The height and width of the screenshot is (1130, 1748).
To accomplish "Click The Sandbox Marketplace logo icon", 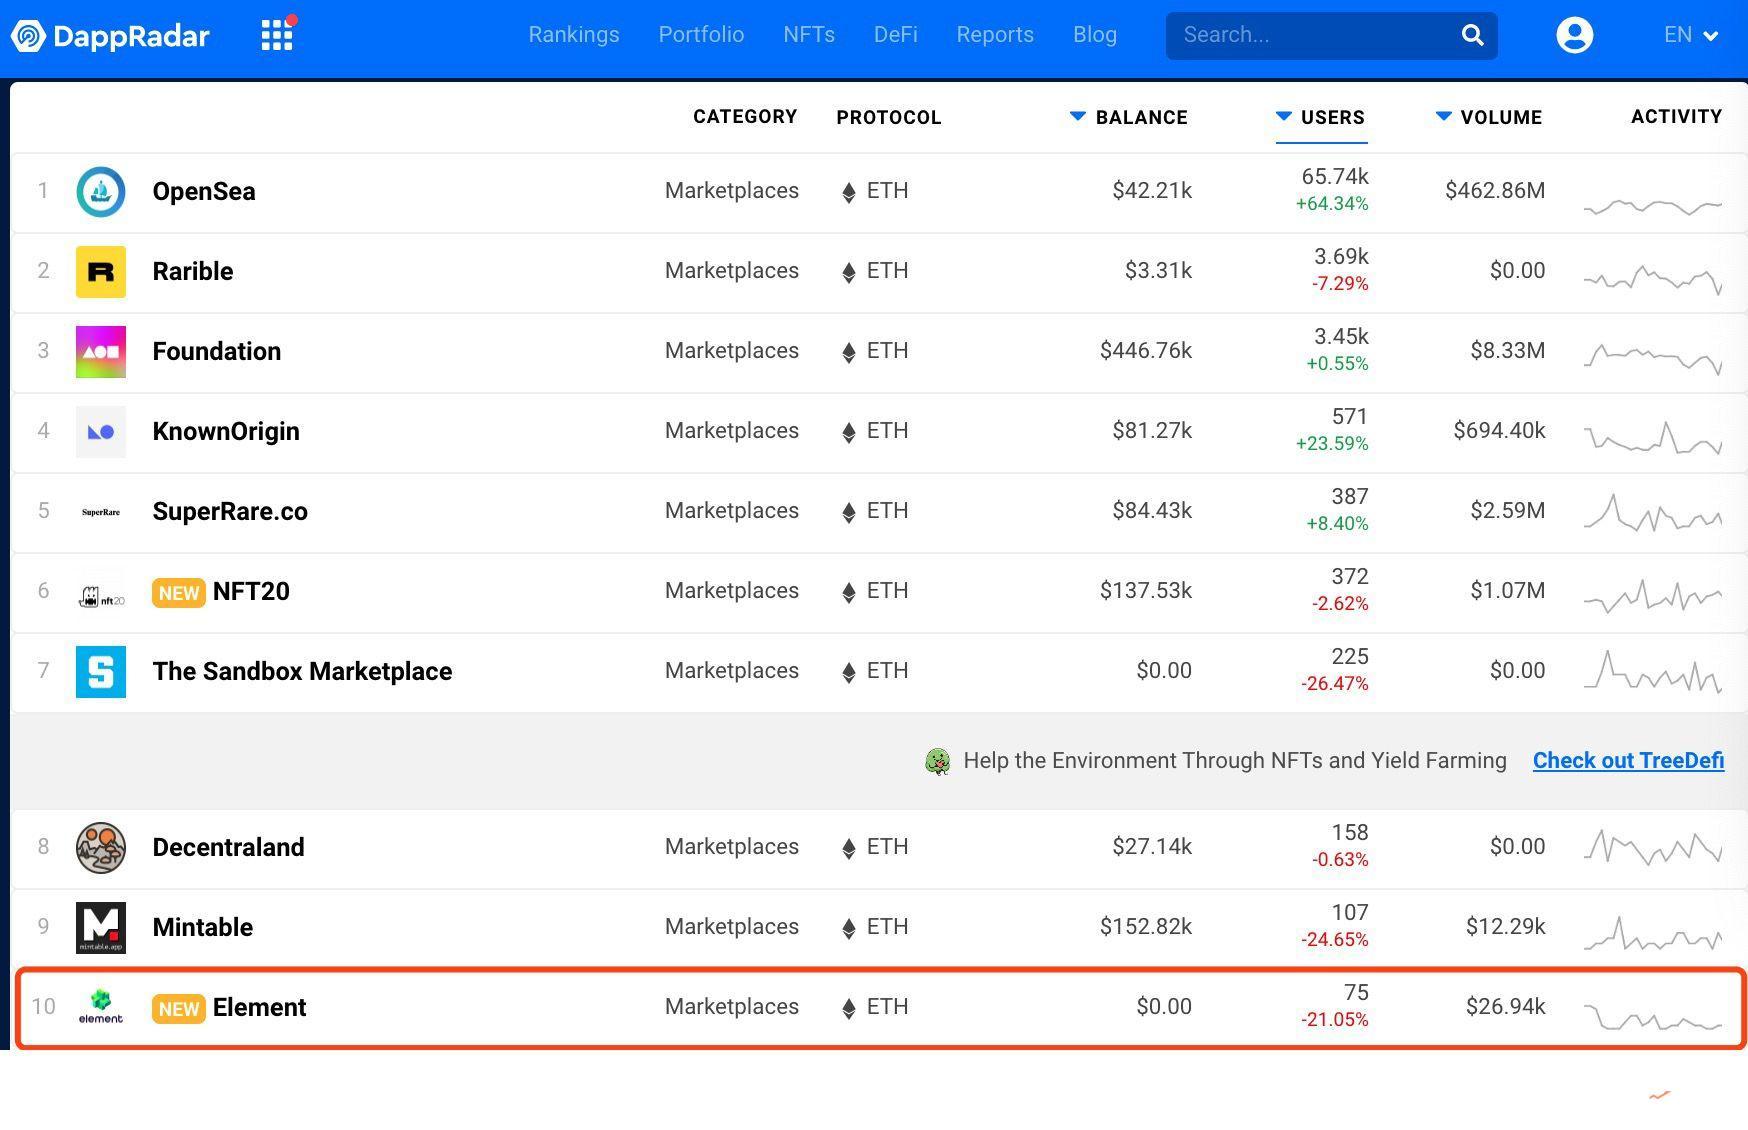I will pyautogui.click(x=101, y=672).
